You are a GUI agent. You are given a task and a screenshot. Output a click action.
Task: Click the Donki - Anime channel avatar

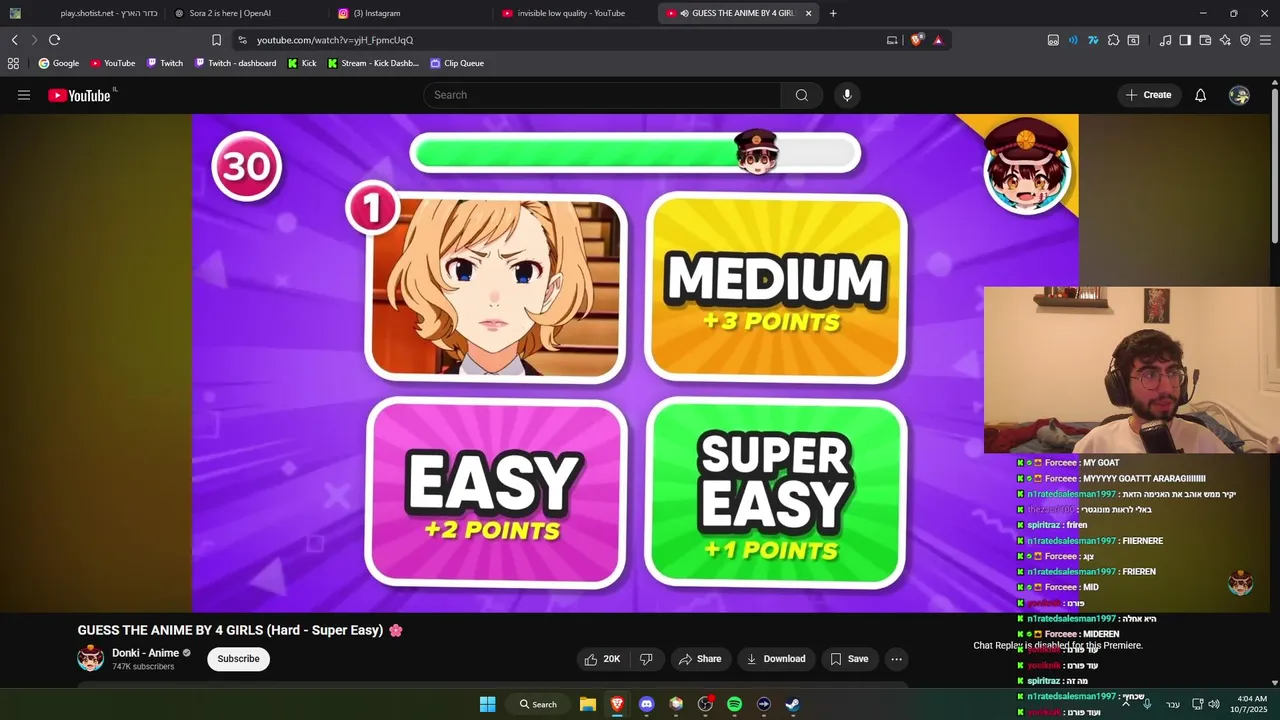[x=91, y=658]
